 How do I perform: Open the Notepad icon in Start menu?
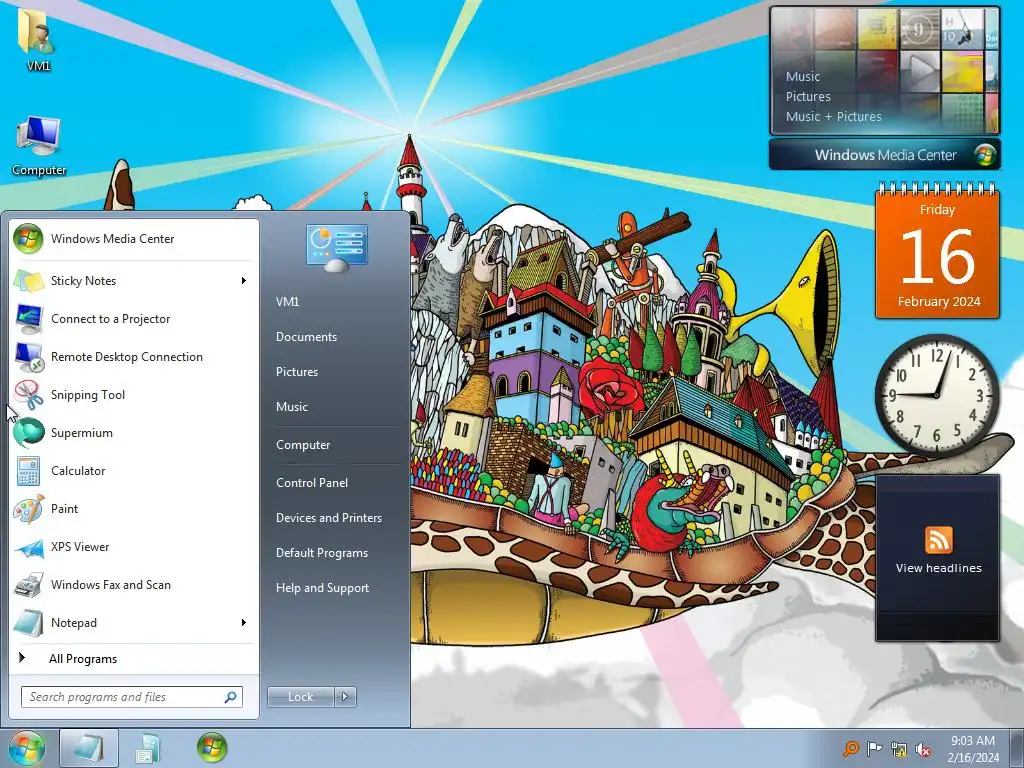(28, 623)
